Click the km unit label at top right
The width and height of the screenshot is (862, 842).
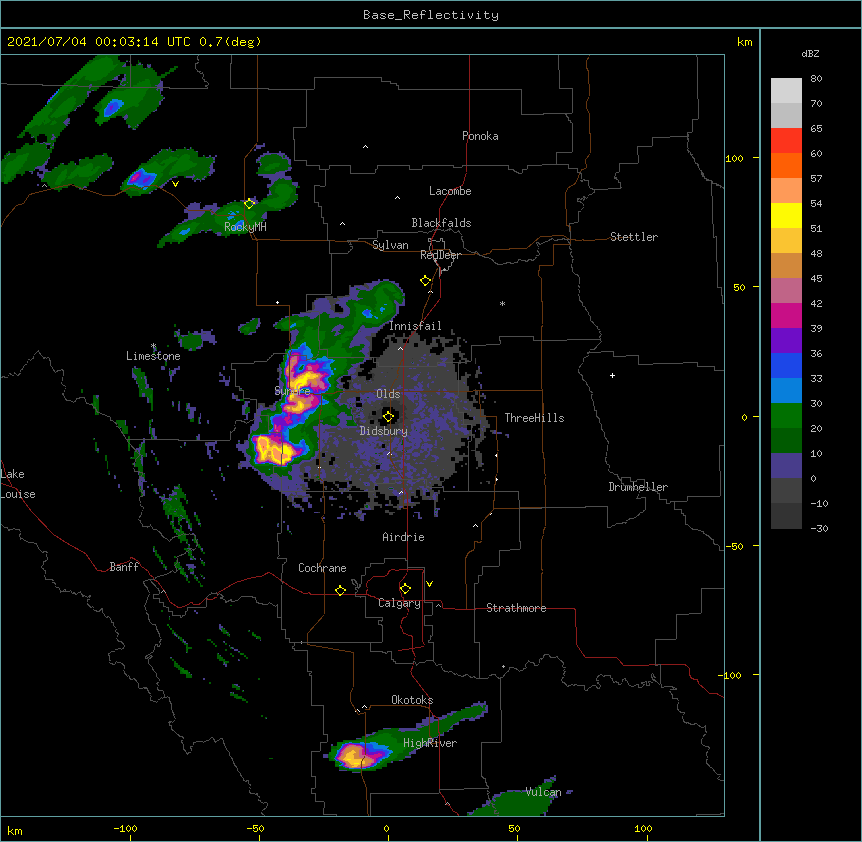[x=745, y=42]
